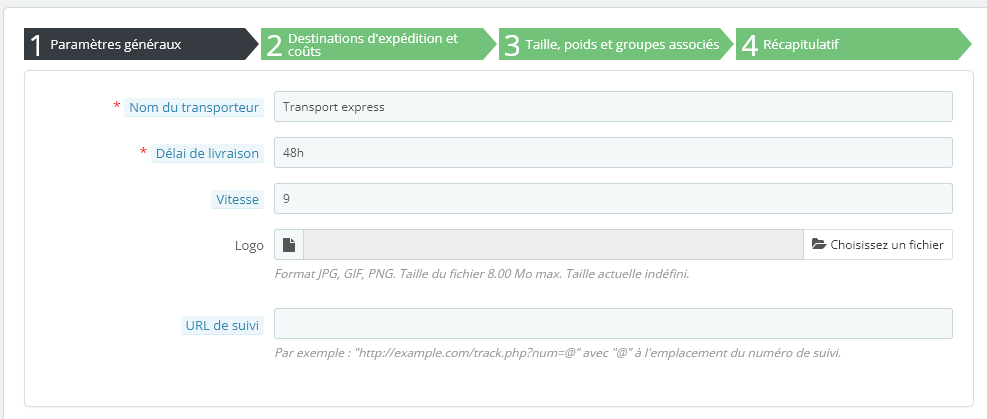
Task: Select the Vitesse input containing 9
Action: pos(613,199)
